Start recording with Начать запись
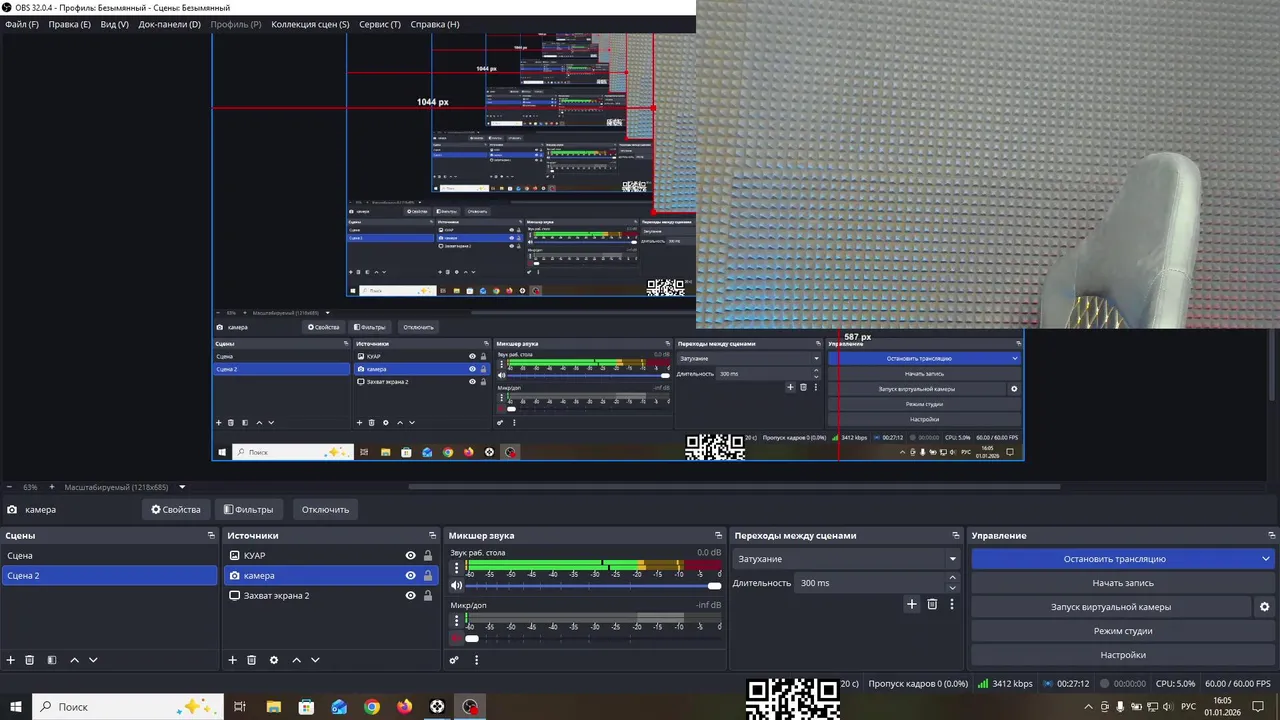This screenshot has height=720, width=1280. point(1123,583)
